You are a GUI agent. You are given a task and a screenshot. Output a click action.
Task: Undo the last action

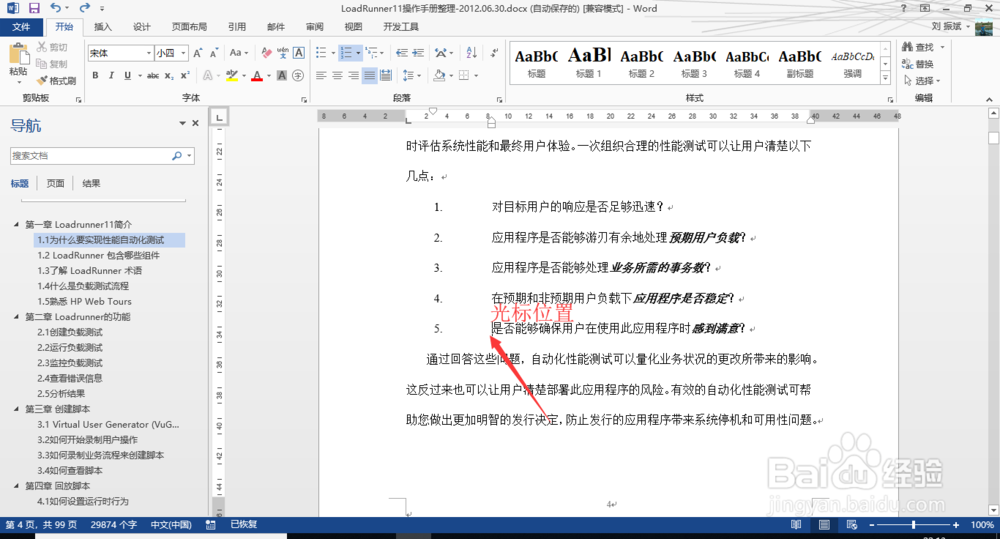(x=56, y=8)
